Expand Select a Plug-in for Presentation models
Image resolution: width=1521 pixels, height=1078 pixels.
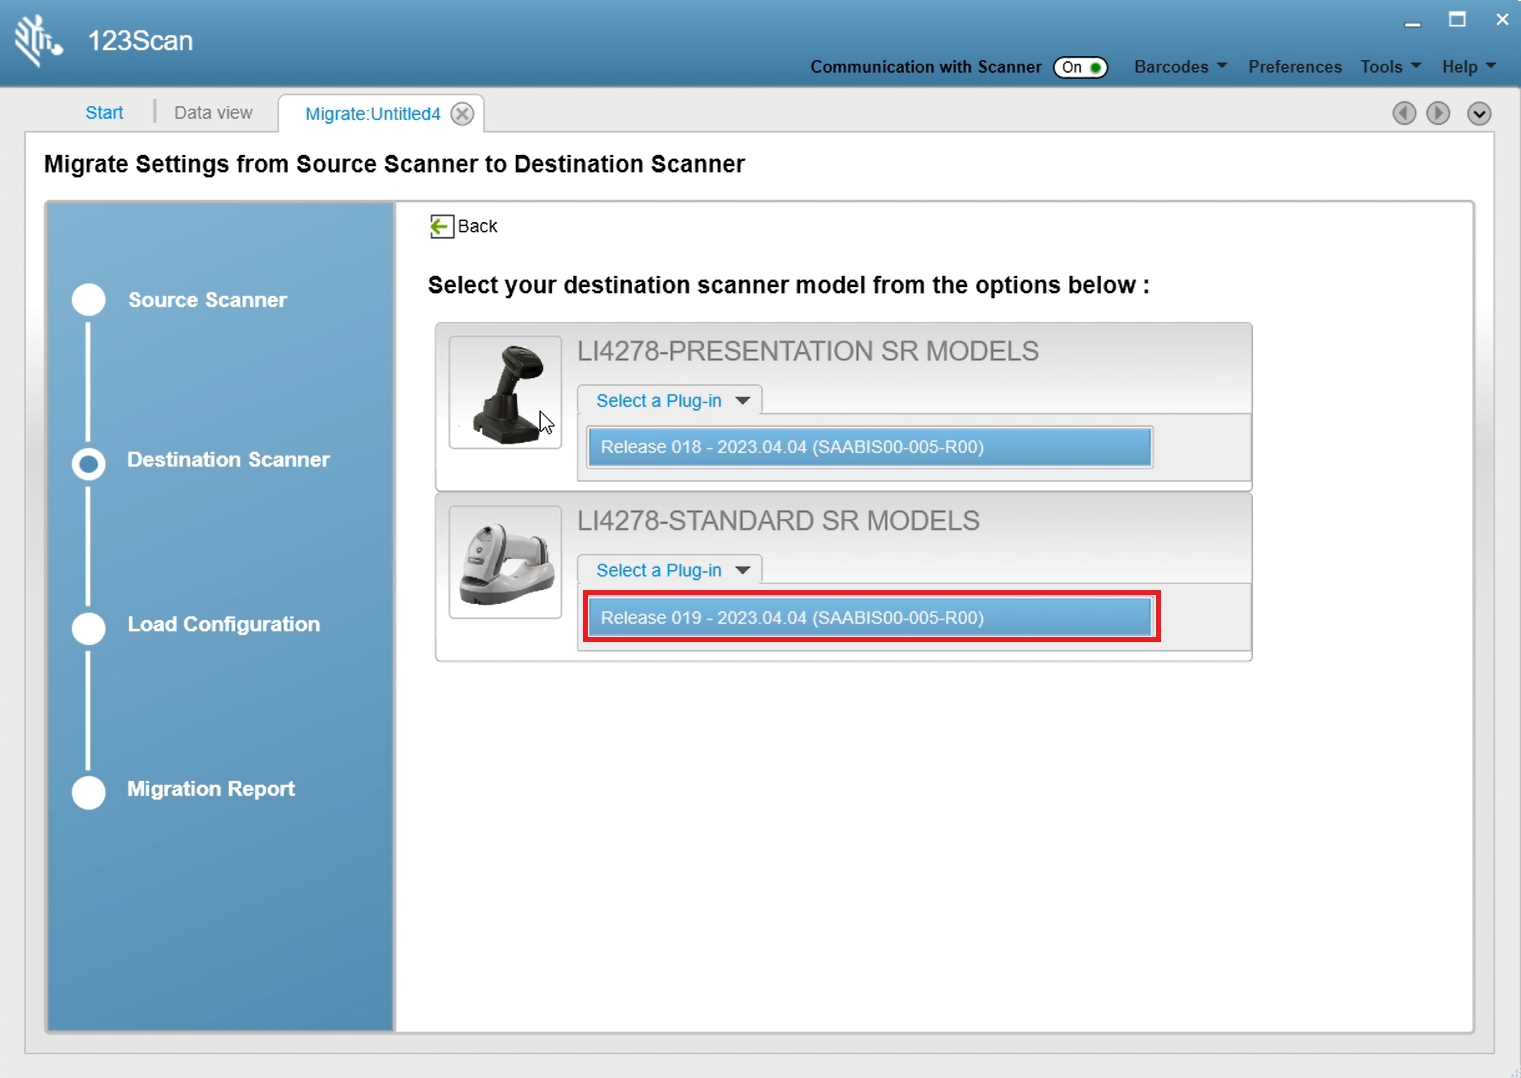tap(670, 401)
